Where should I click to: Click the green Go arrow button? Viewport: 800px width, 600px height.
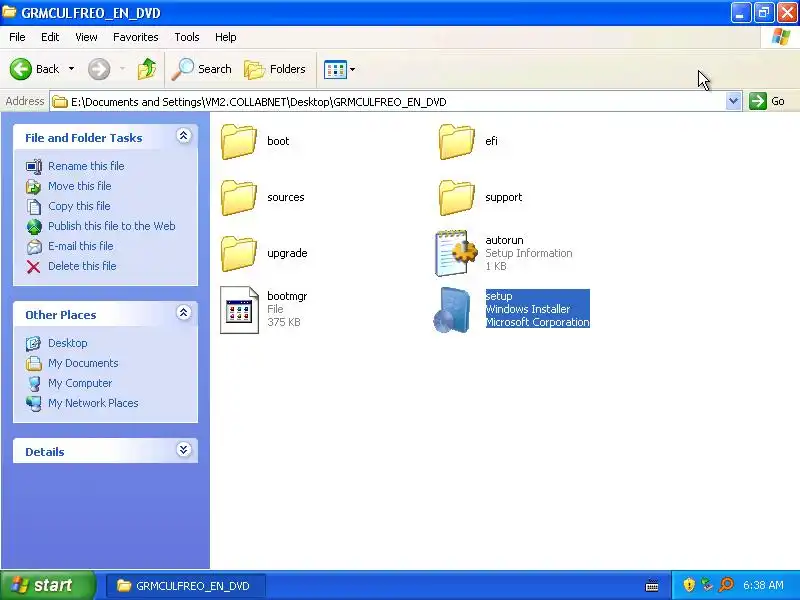(758, 101)
